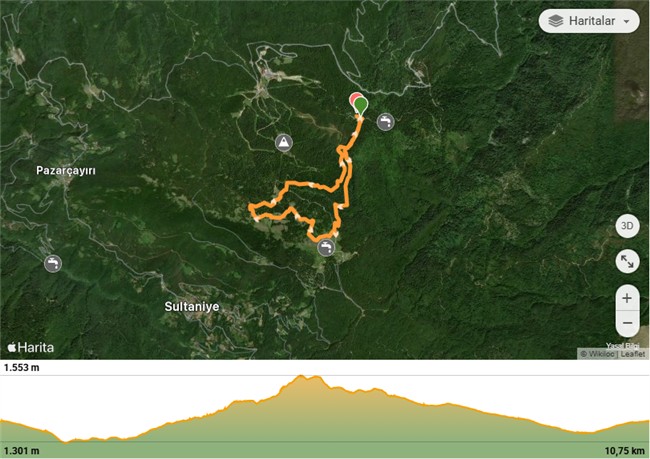Click the dropdown arrow beside Haritalar
This screenshot has width=650, height=459.
(626, 21)
